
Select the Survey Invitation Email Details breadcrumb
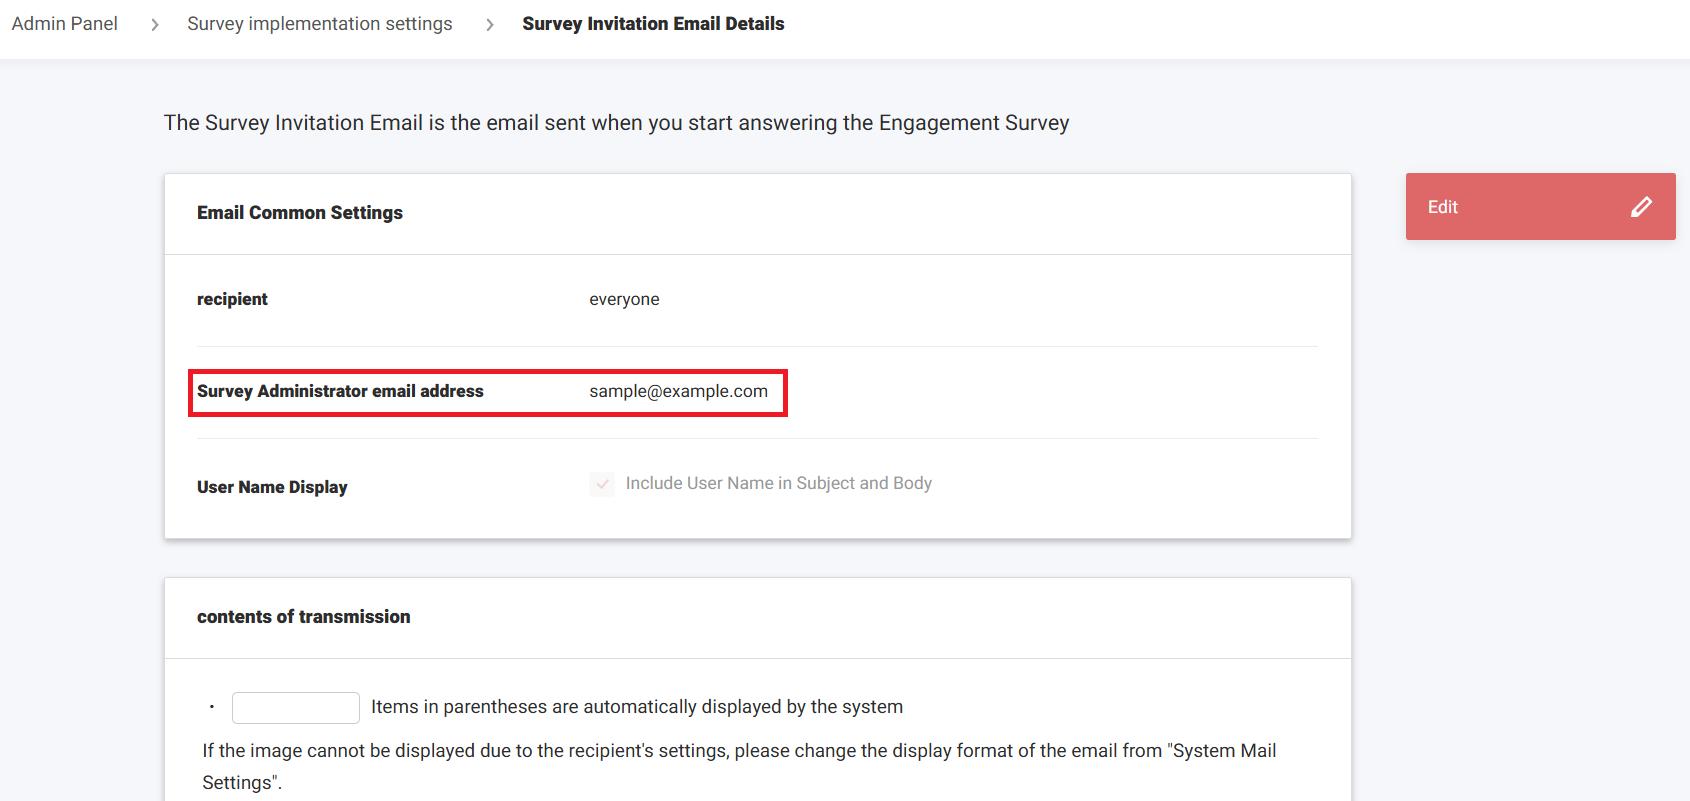[x=653, y=23]
